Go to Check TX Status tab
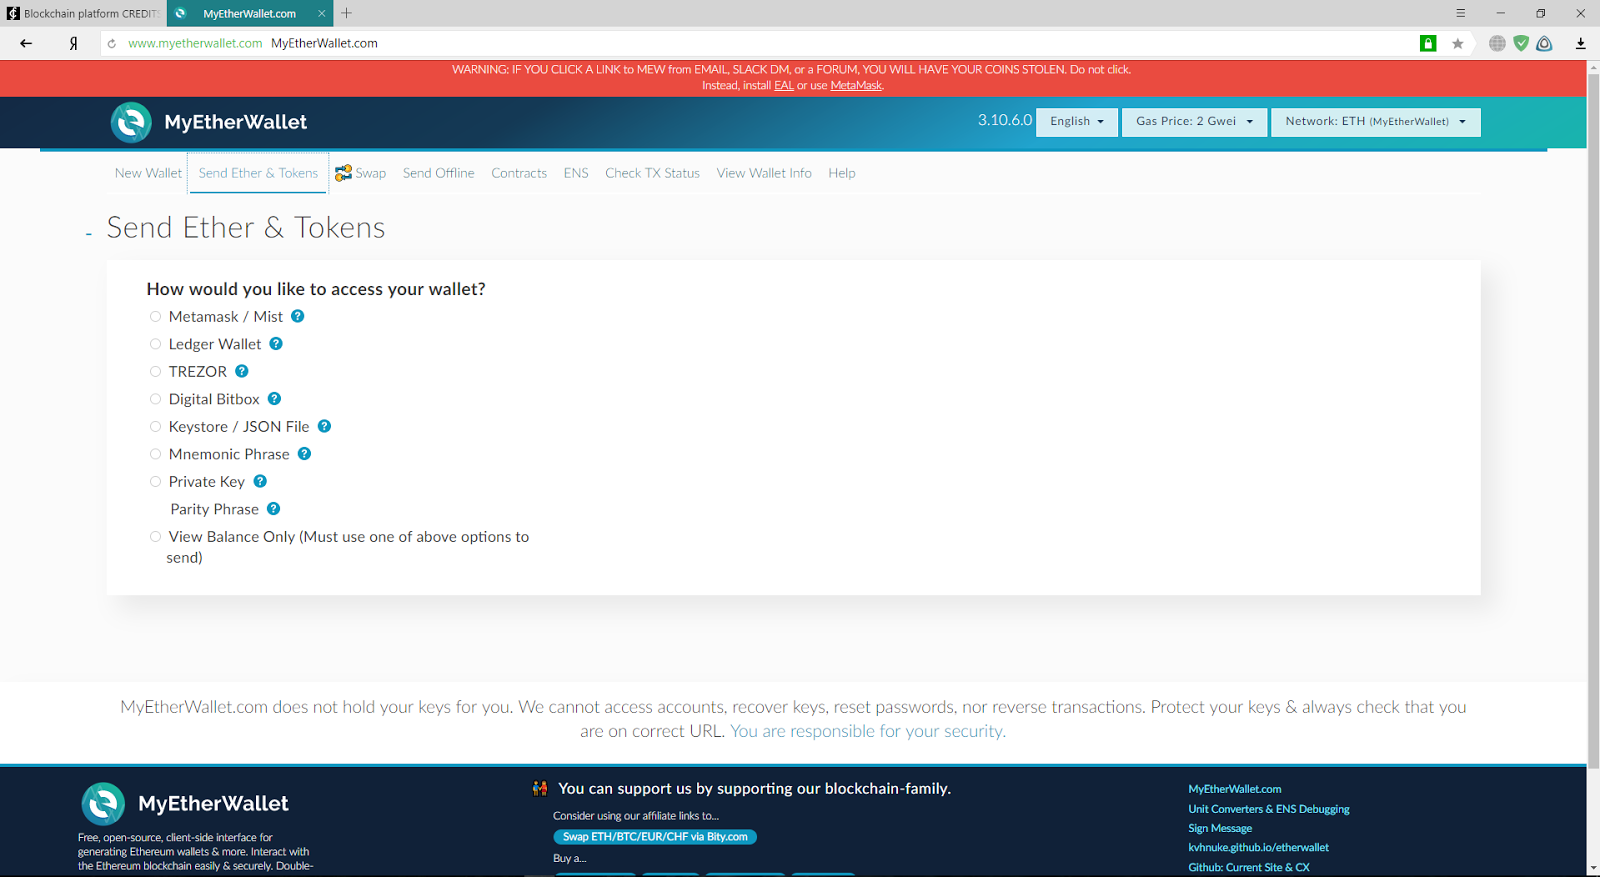Screen dimensions: 1600x877 (652, 173)
